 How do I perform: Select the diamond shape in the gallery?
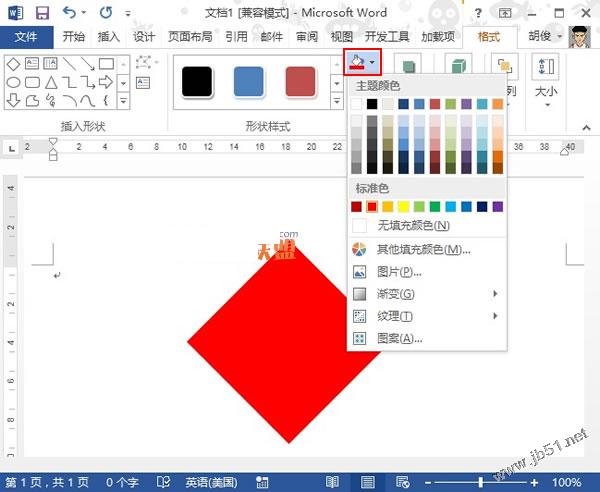[x=13, y=64]
